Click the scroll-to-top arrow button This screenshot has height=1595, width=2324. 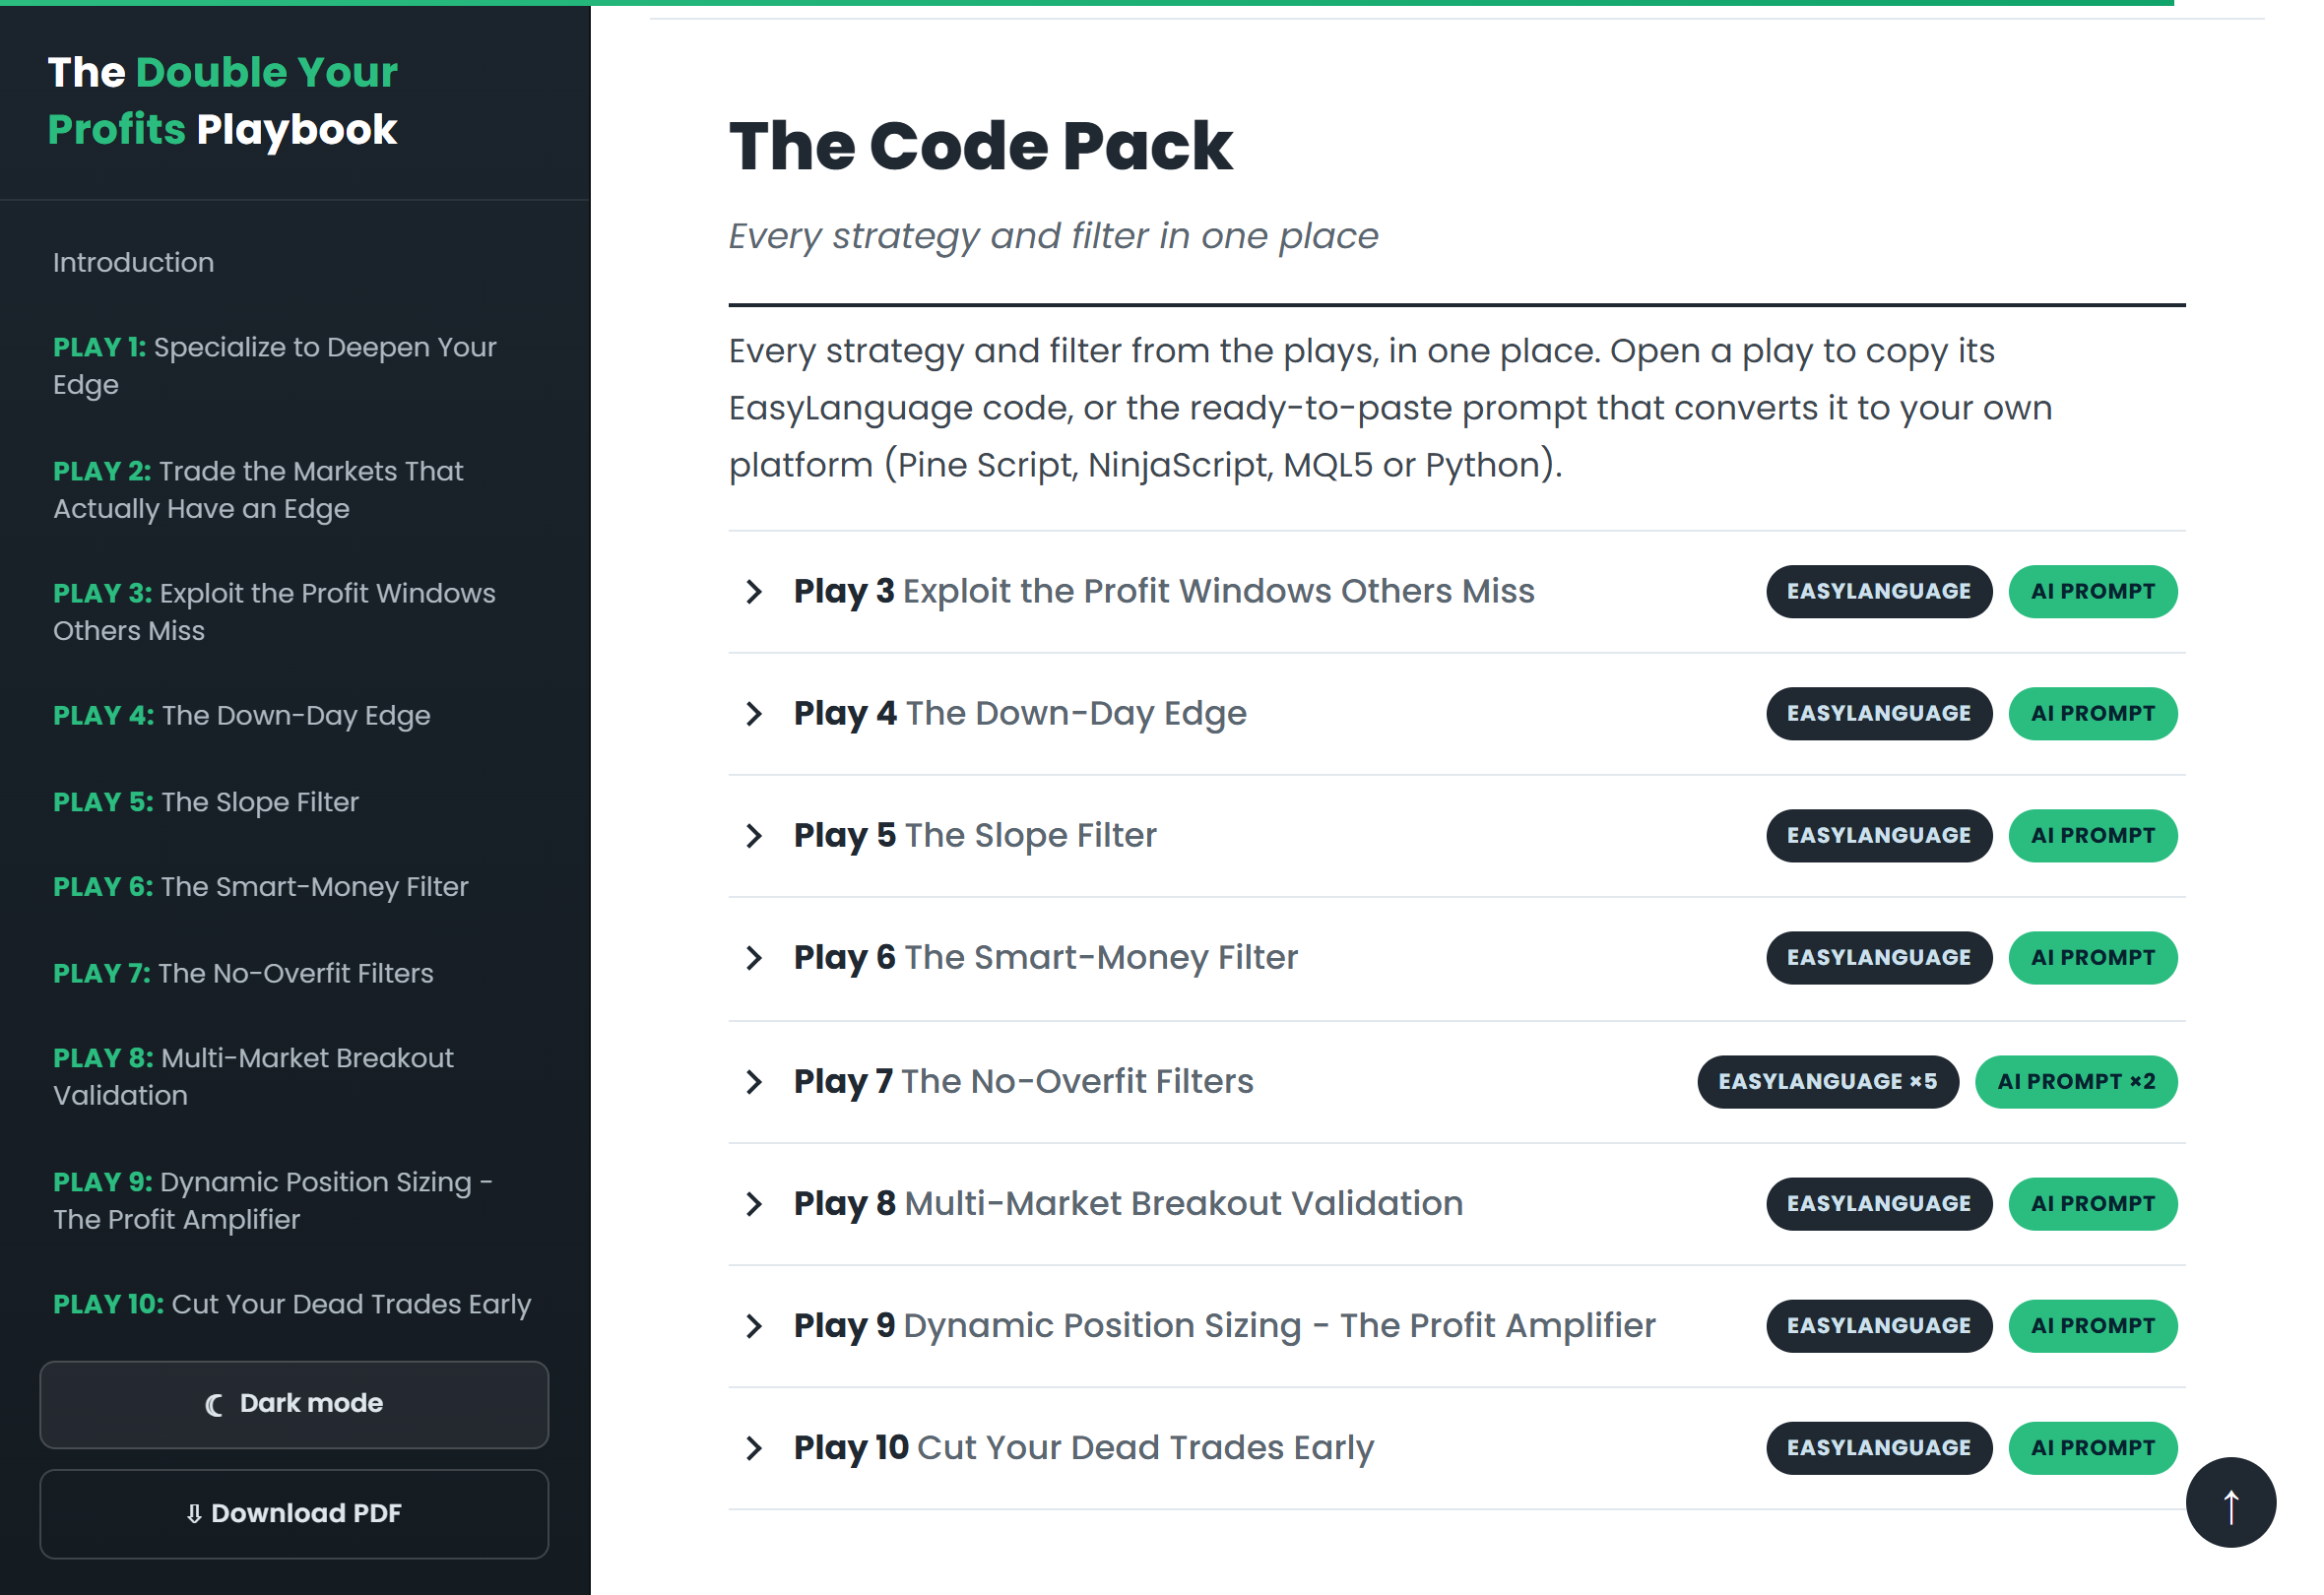point(2230,1502)
